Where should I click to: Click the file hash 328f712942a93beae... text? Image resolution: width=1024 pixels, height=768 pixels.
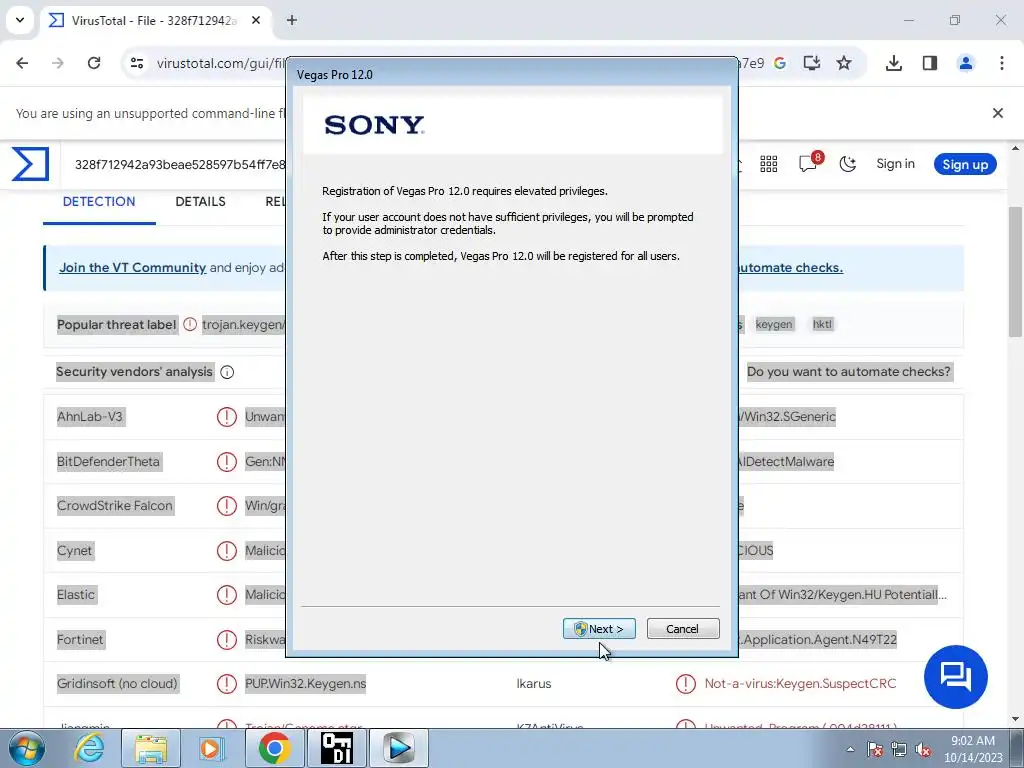[180, 165]
